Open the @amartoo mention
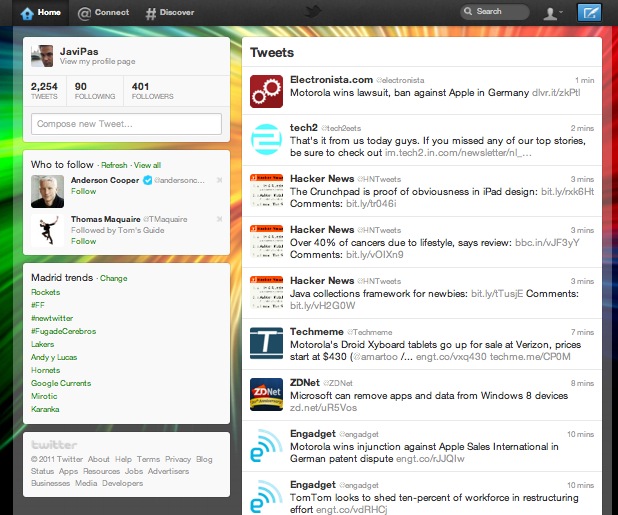Viewport: 618px width, 515px height. click(x=374, y=357)
